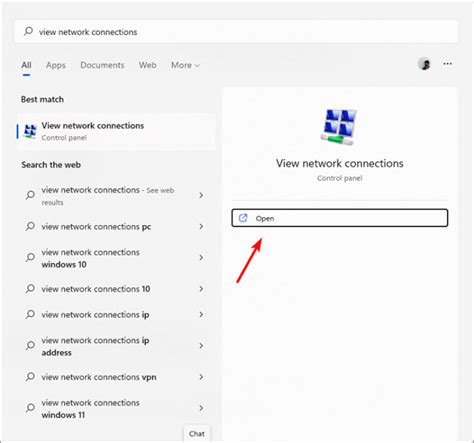Click the search field containing 'view network connections'
Screen dimensions: 474x443
click(x=236, y=32)
